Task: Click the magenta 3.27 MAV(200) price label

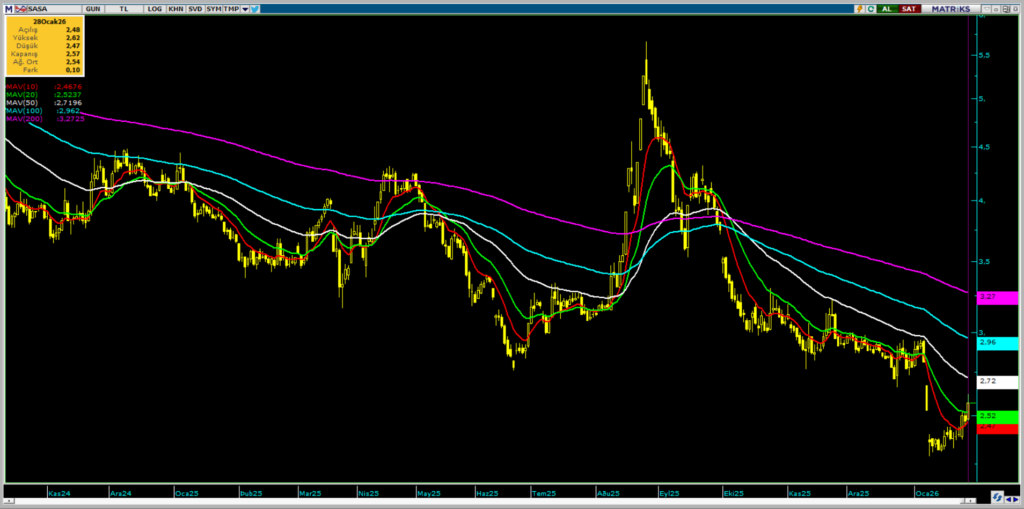Action: click(996, 297)
